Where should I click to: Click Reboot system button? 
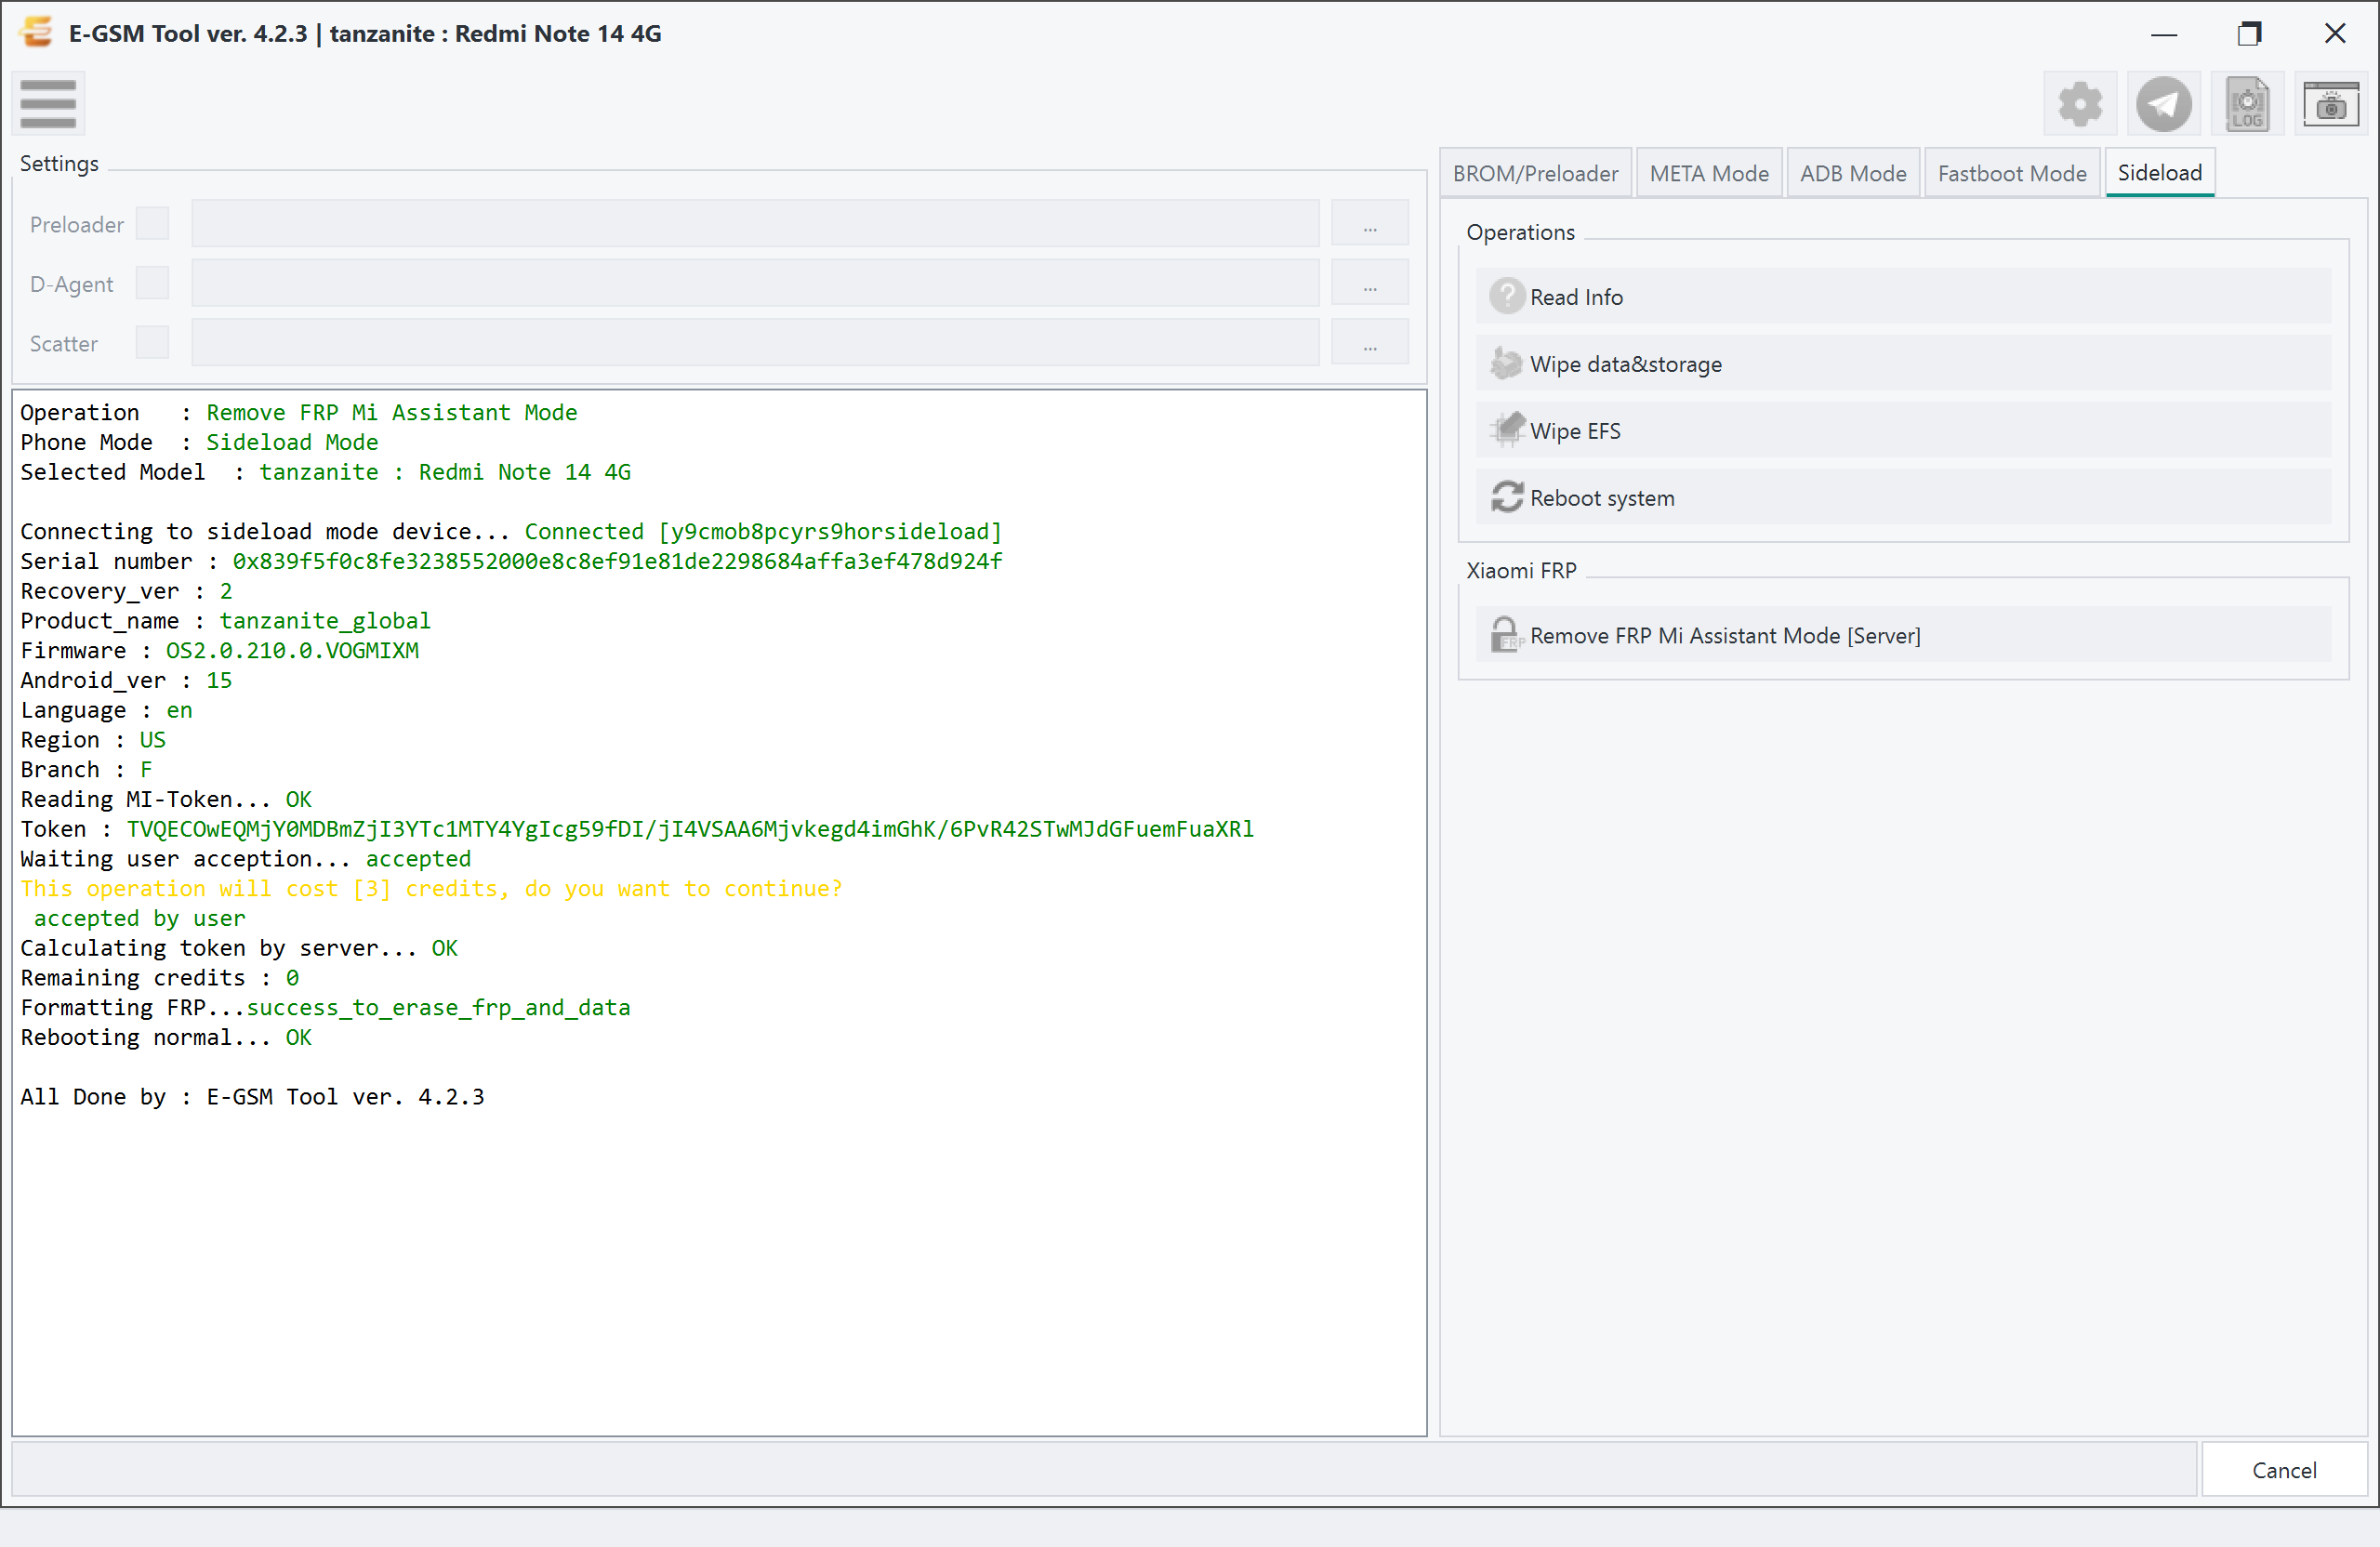(x=1903, y=497)
